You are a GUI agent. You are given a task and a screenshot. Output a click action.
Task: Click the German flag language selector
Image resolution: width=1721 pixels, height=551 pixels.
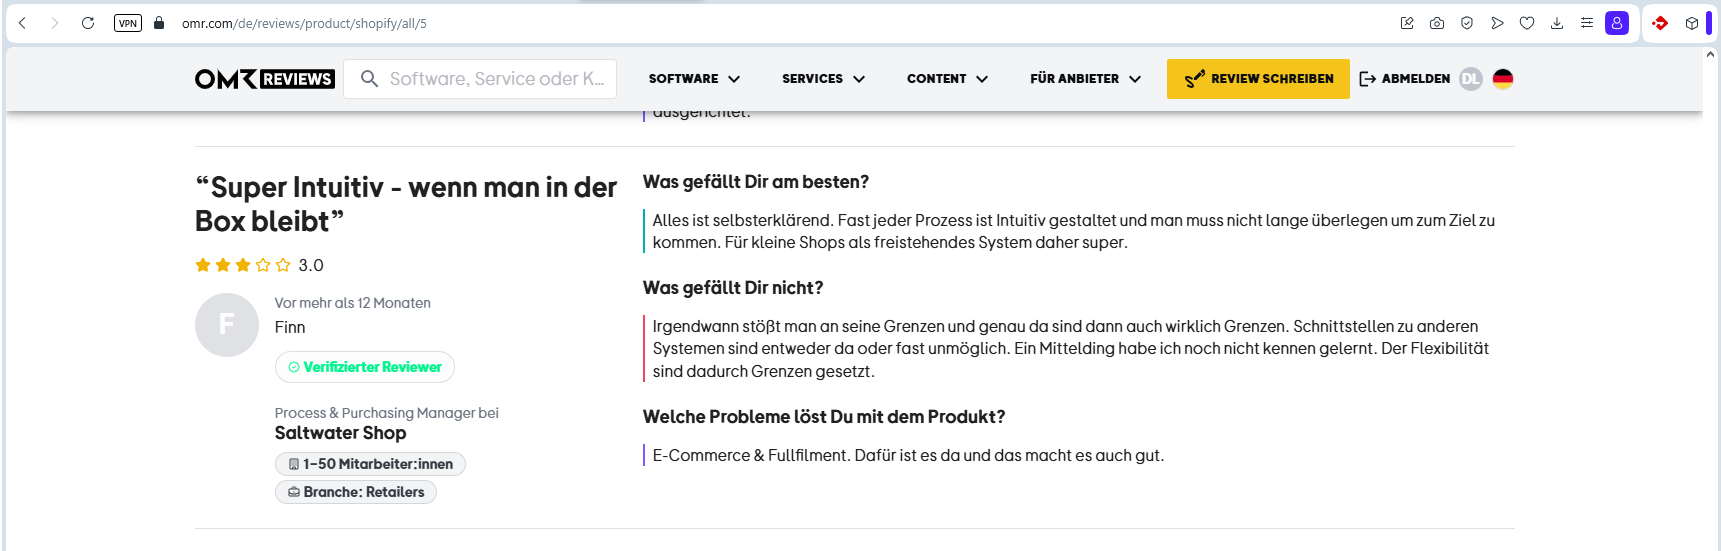click(x=1503, y=79)
